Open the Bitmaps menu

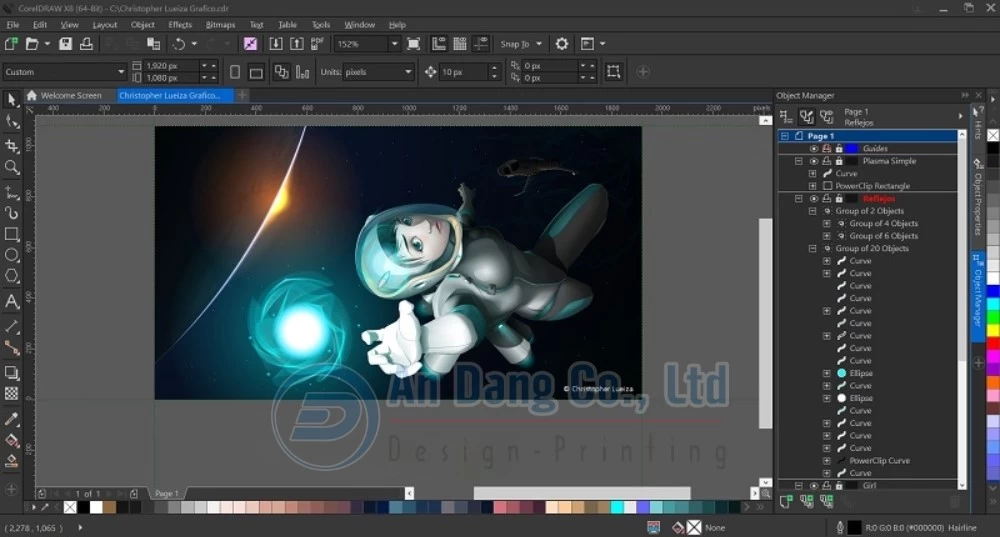(221, 25)
